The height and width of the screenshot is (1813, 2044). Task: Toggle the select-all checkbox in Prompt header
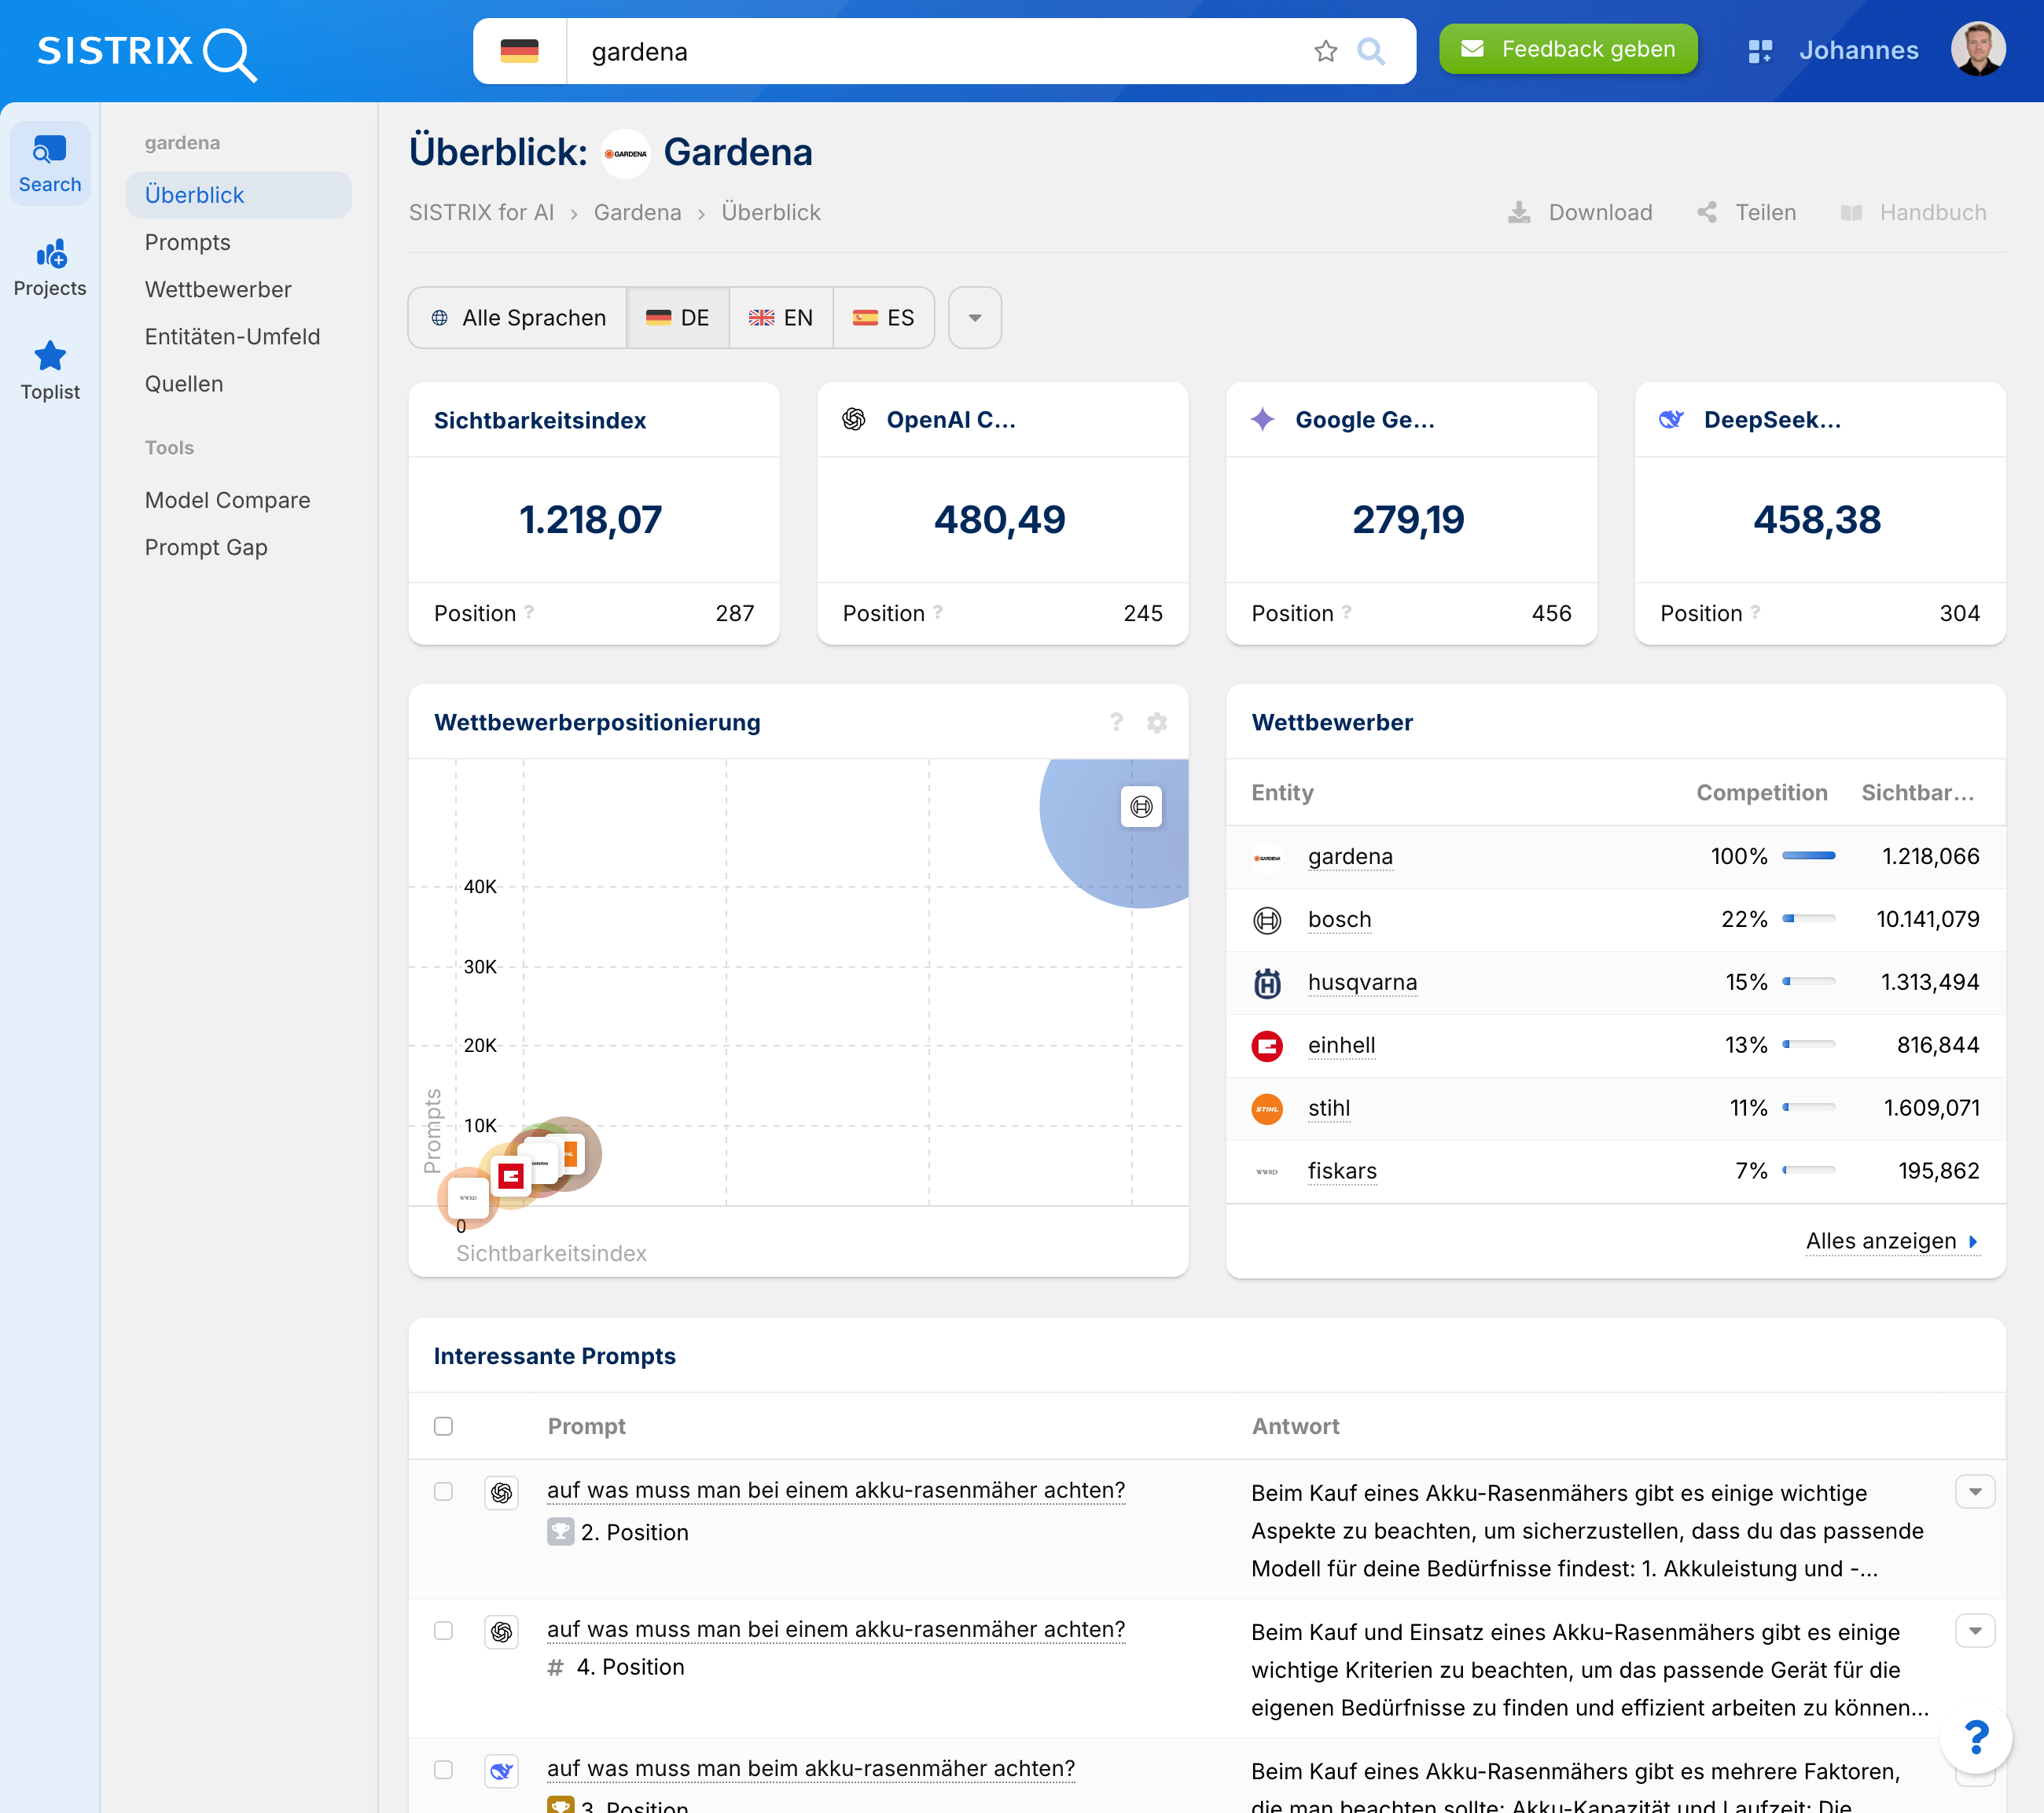(x=443, y=1426)
